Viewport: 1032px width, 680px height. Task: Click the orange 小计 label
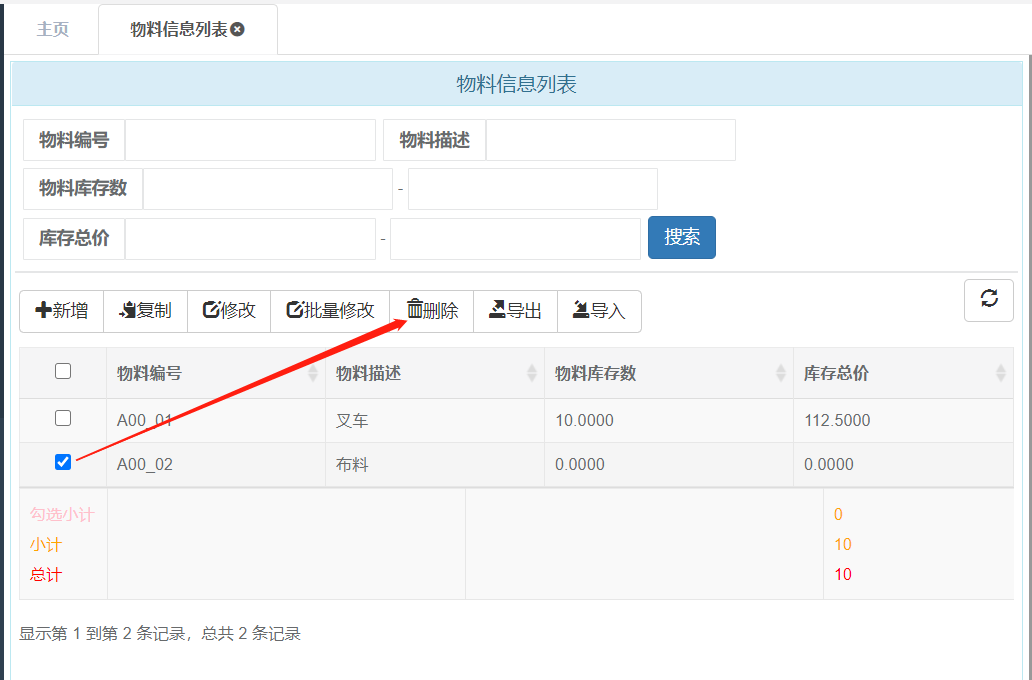point(45,545)
